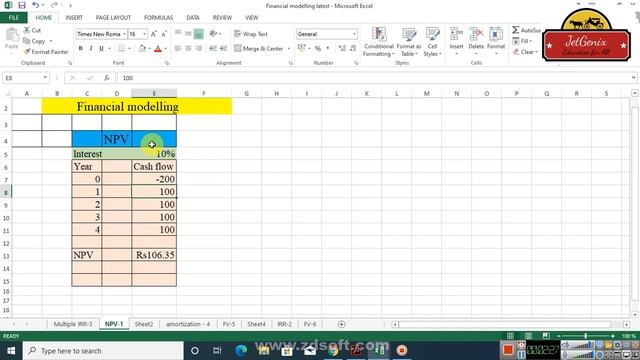Switch to the FORMULAS tab

pyautogui.click(x=158, y=18)
